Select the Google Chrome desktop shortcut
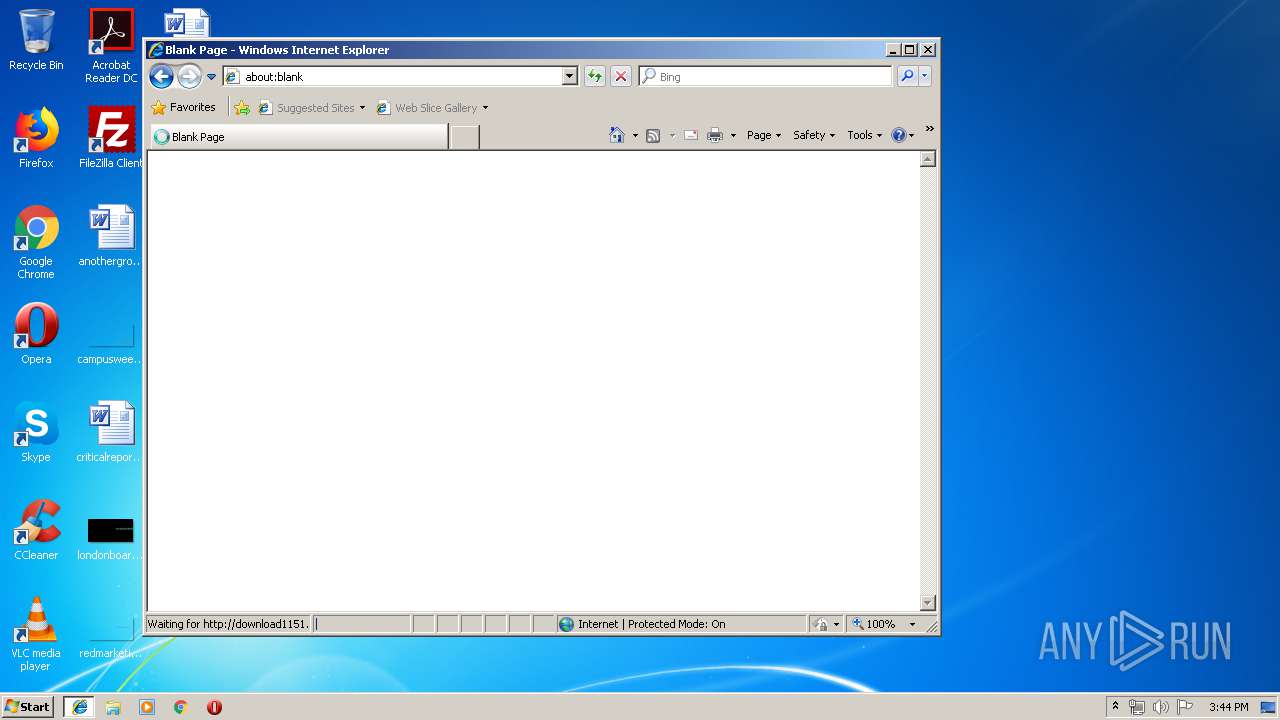 [36, 242]
